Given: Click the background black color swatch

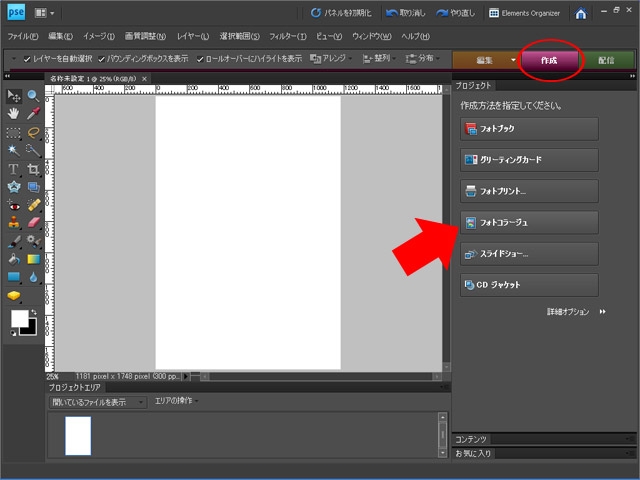Looking at the screenshot, I should [30, 329].
